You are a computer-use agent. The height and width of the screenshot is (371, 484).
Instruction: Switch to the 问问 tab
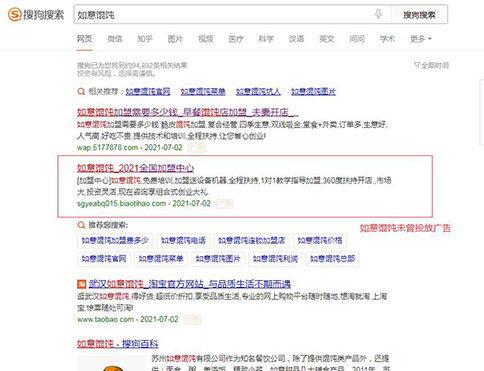click(x=357, y=39)
